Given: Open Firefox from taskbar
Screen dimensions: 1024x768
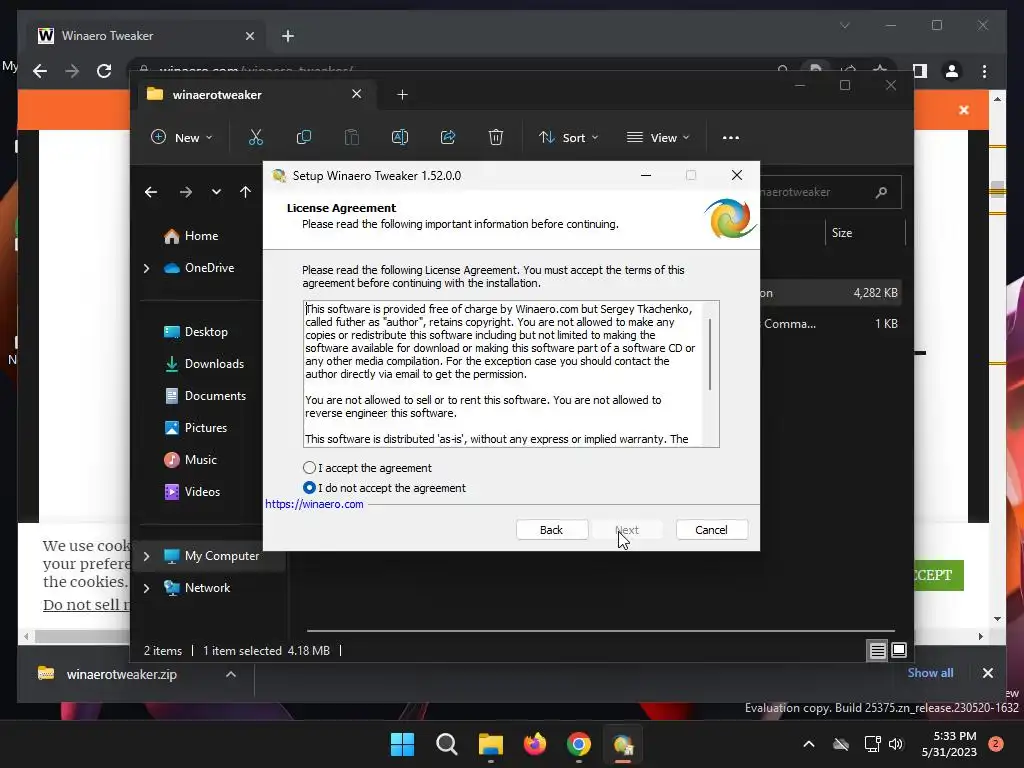Looking at the screenshot, I should 535,744.
